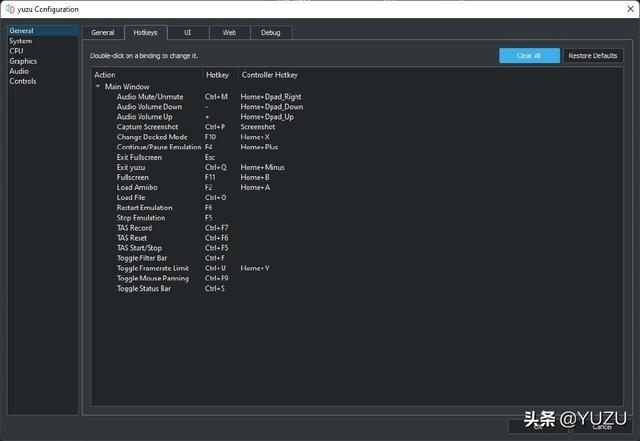Select the Audio Volume Down action
Viewport: 640px width, 441px height.
click(x=149, y=107)
